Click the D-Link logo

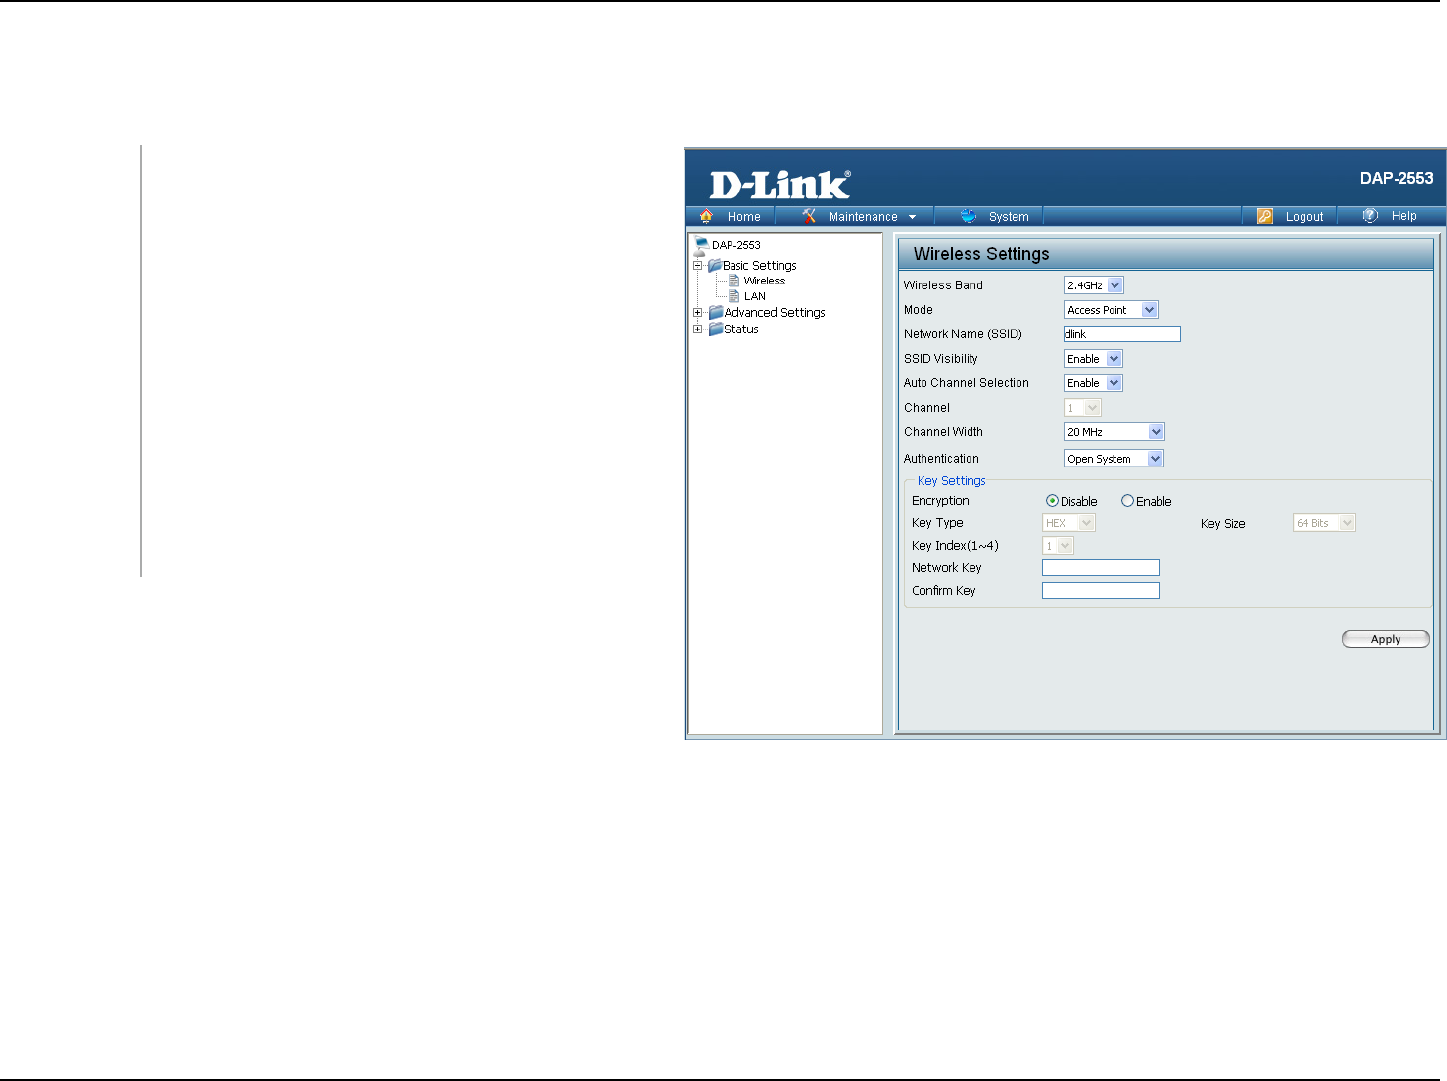(780, 184)
